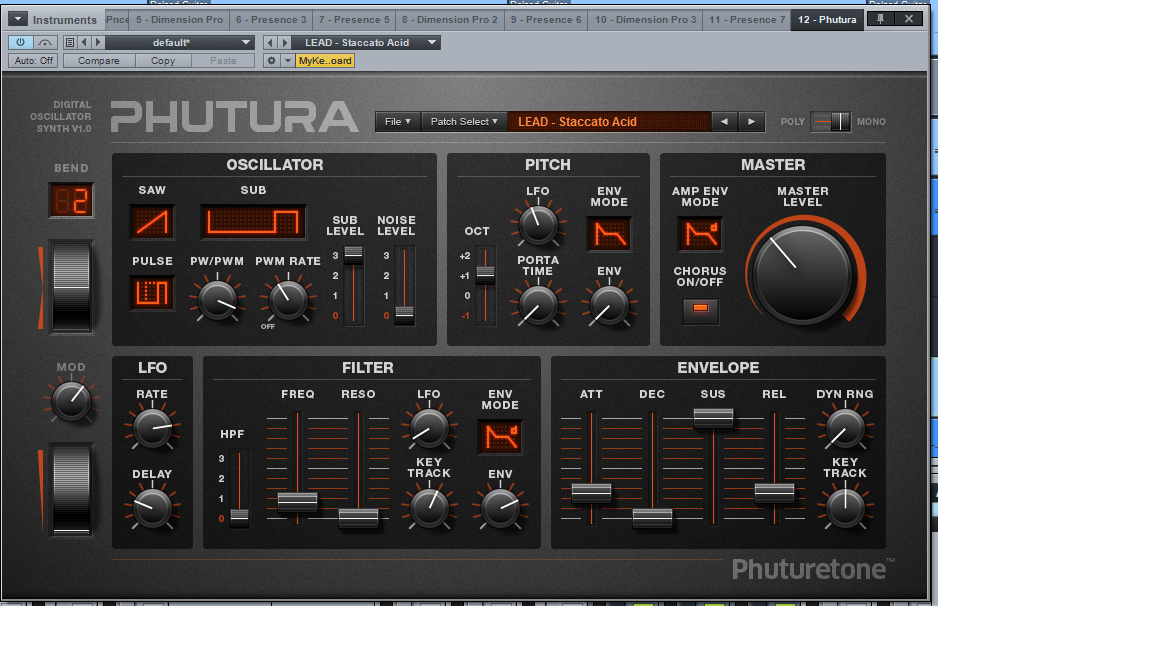Click the pitch bend wheel

click(71, 287)
